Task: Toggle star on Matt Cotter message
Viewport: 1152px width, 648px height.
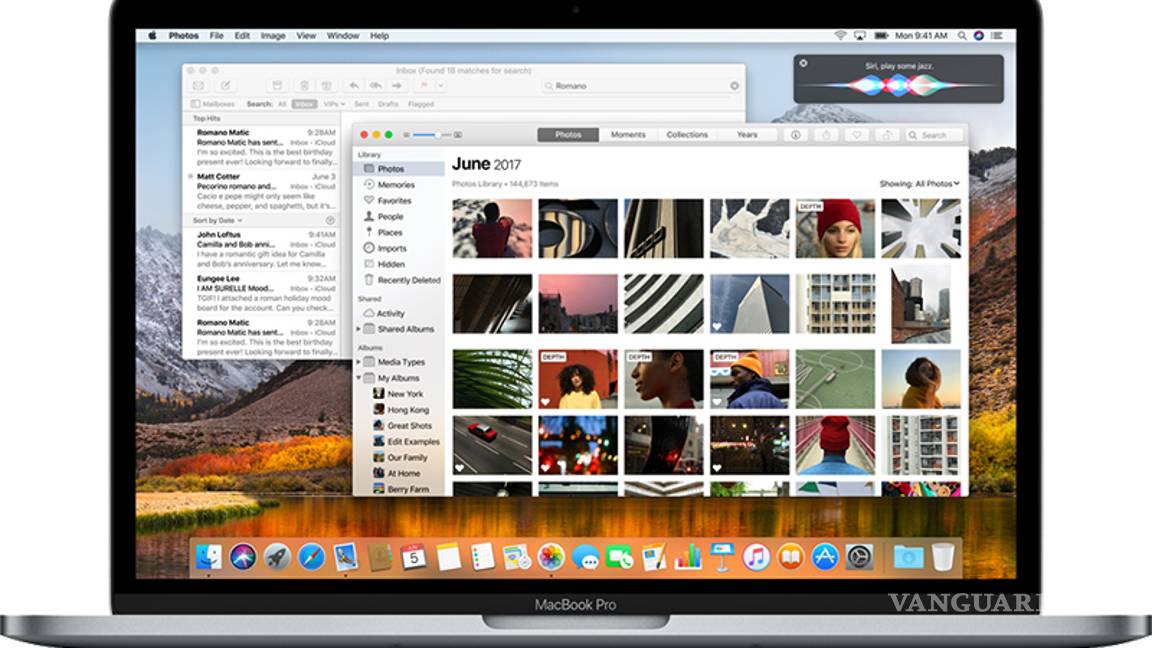Action: 191,176
